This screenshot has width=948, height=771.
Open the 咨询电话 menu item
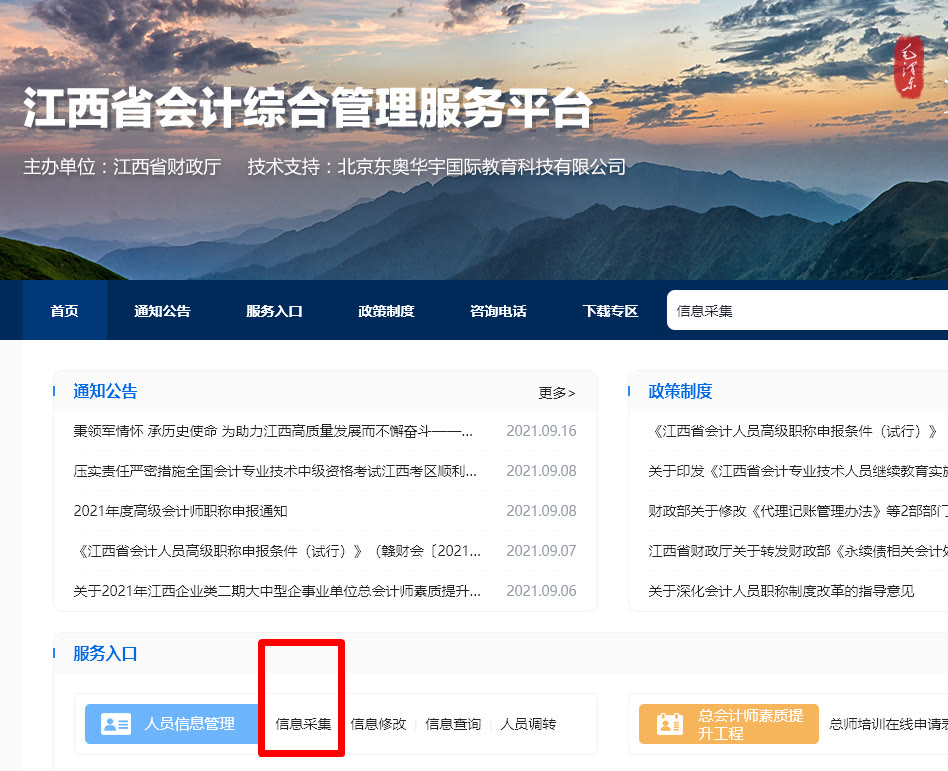coord(493,310)
